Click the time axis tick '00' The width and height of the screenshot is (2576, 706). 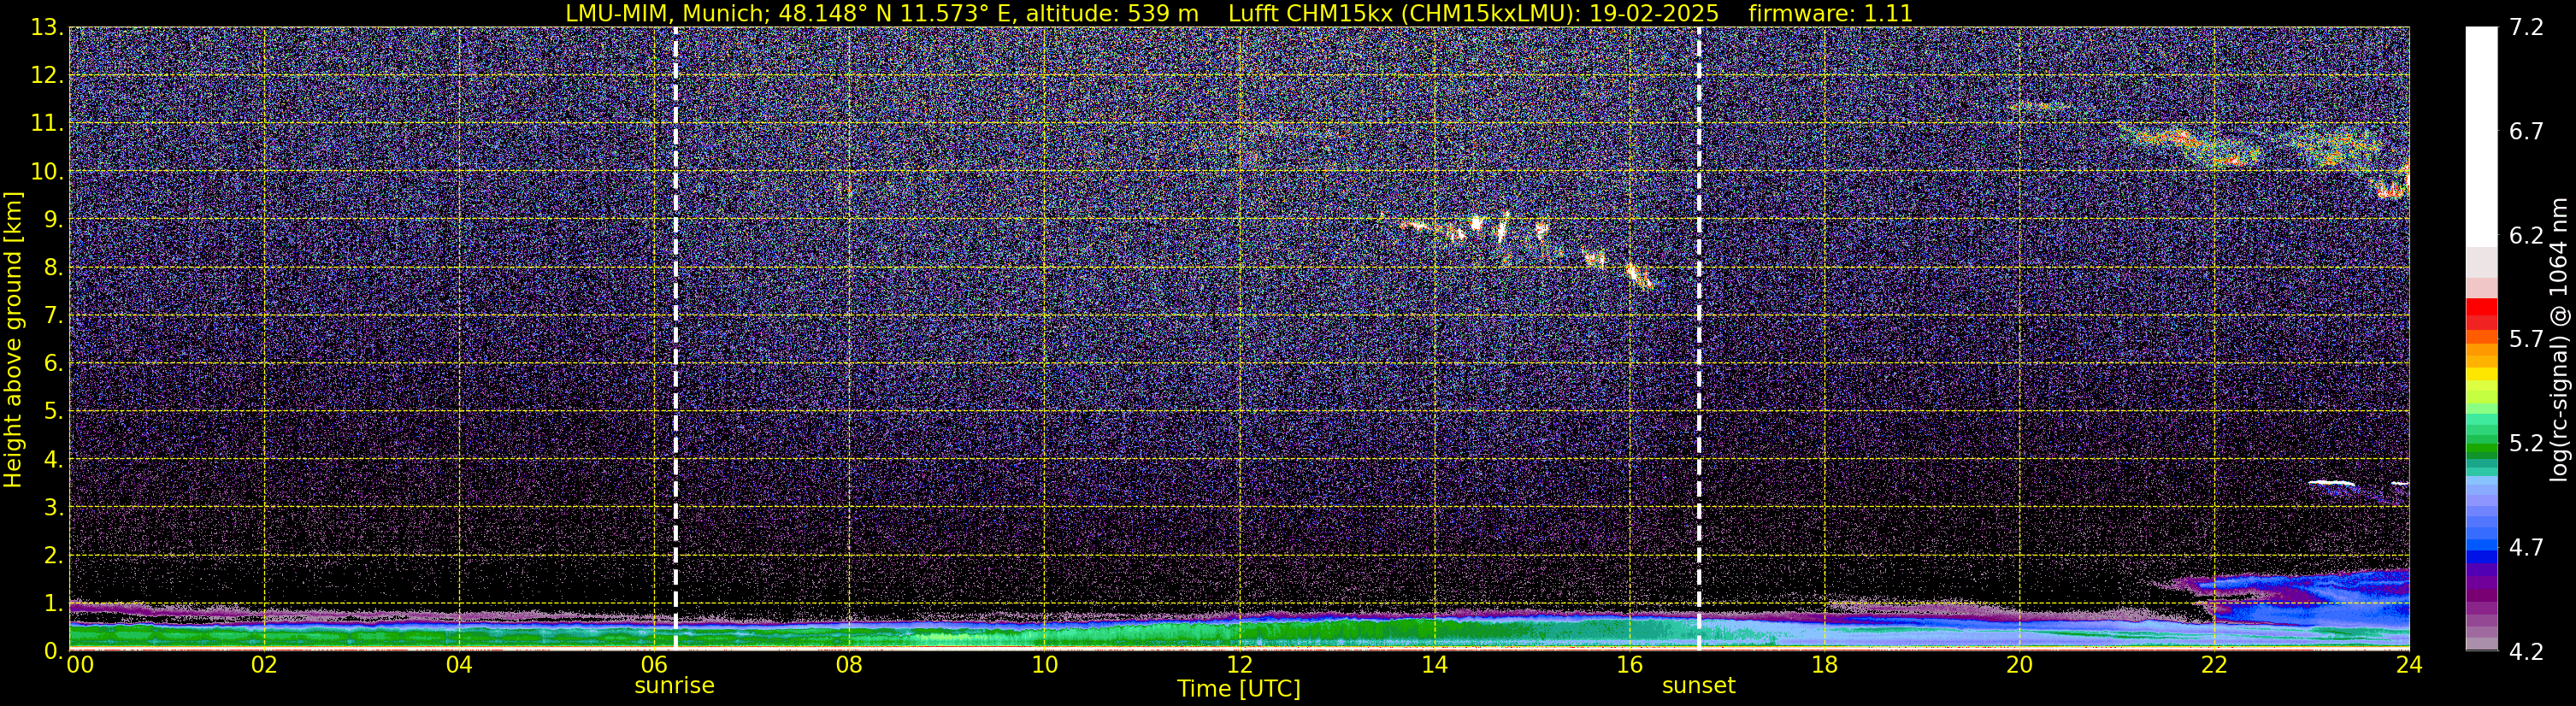pyautogui.click(x=80, y=665)
